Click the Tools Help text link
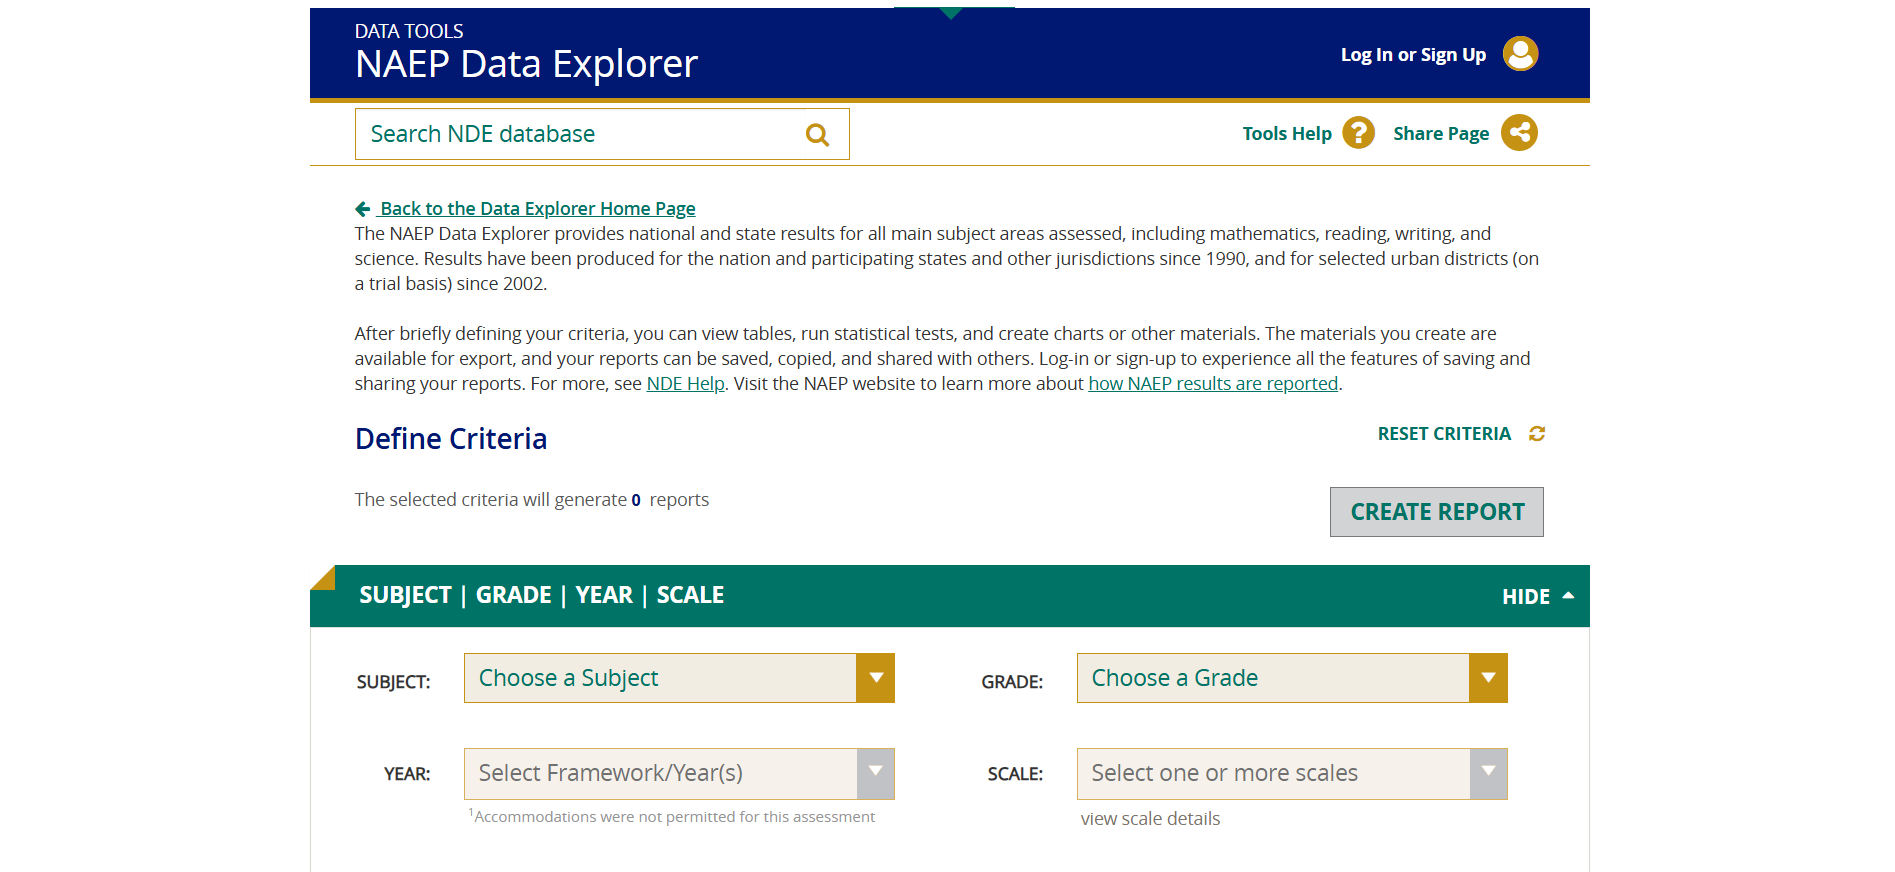Screen dimensions: 1895x872 point(1287,134)
